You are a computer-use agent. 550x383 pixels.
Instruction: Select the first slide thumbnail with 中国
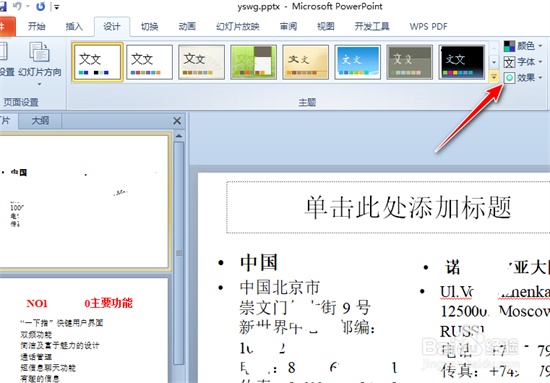pyautogui.click(x=83, y=202)
